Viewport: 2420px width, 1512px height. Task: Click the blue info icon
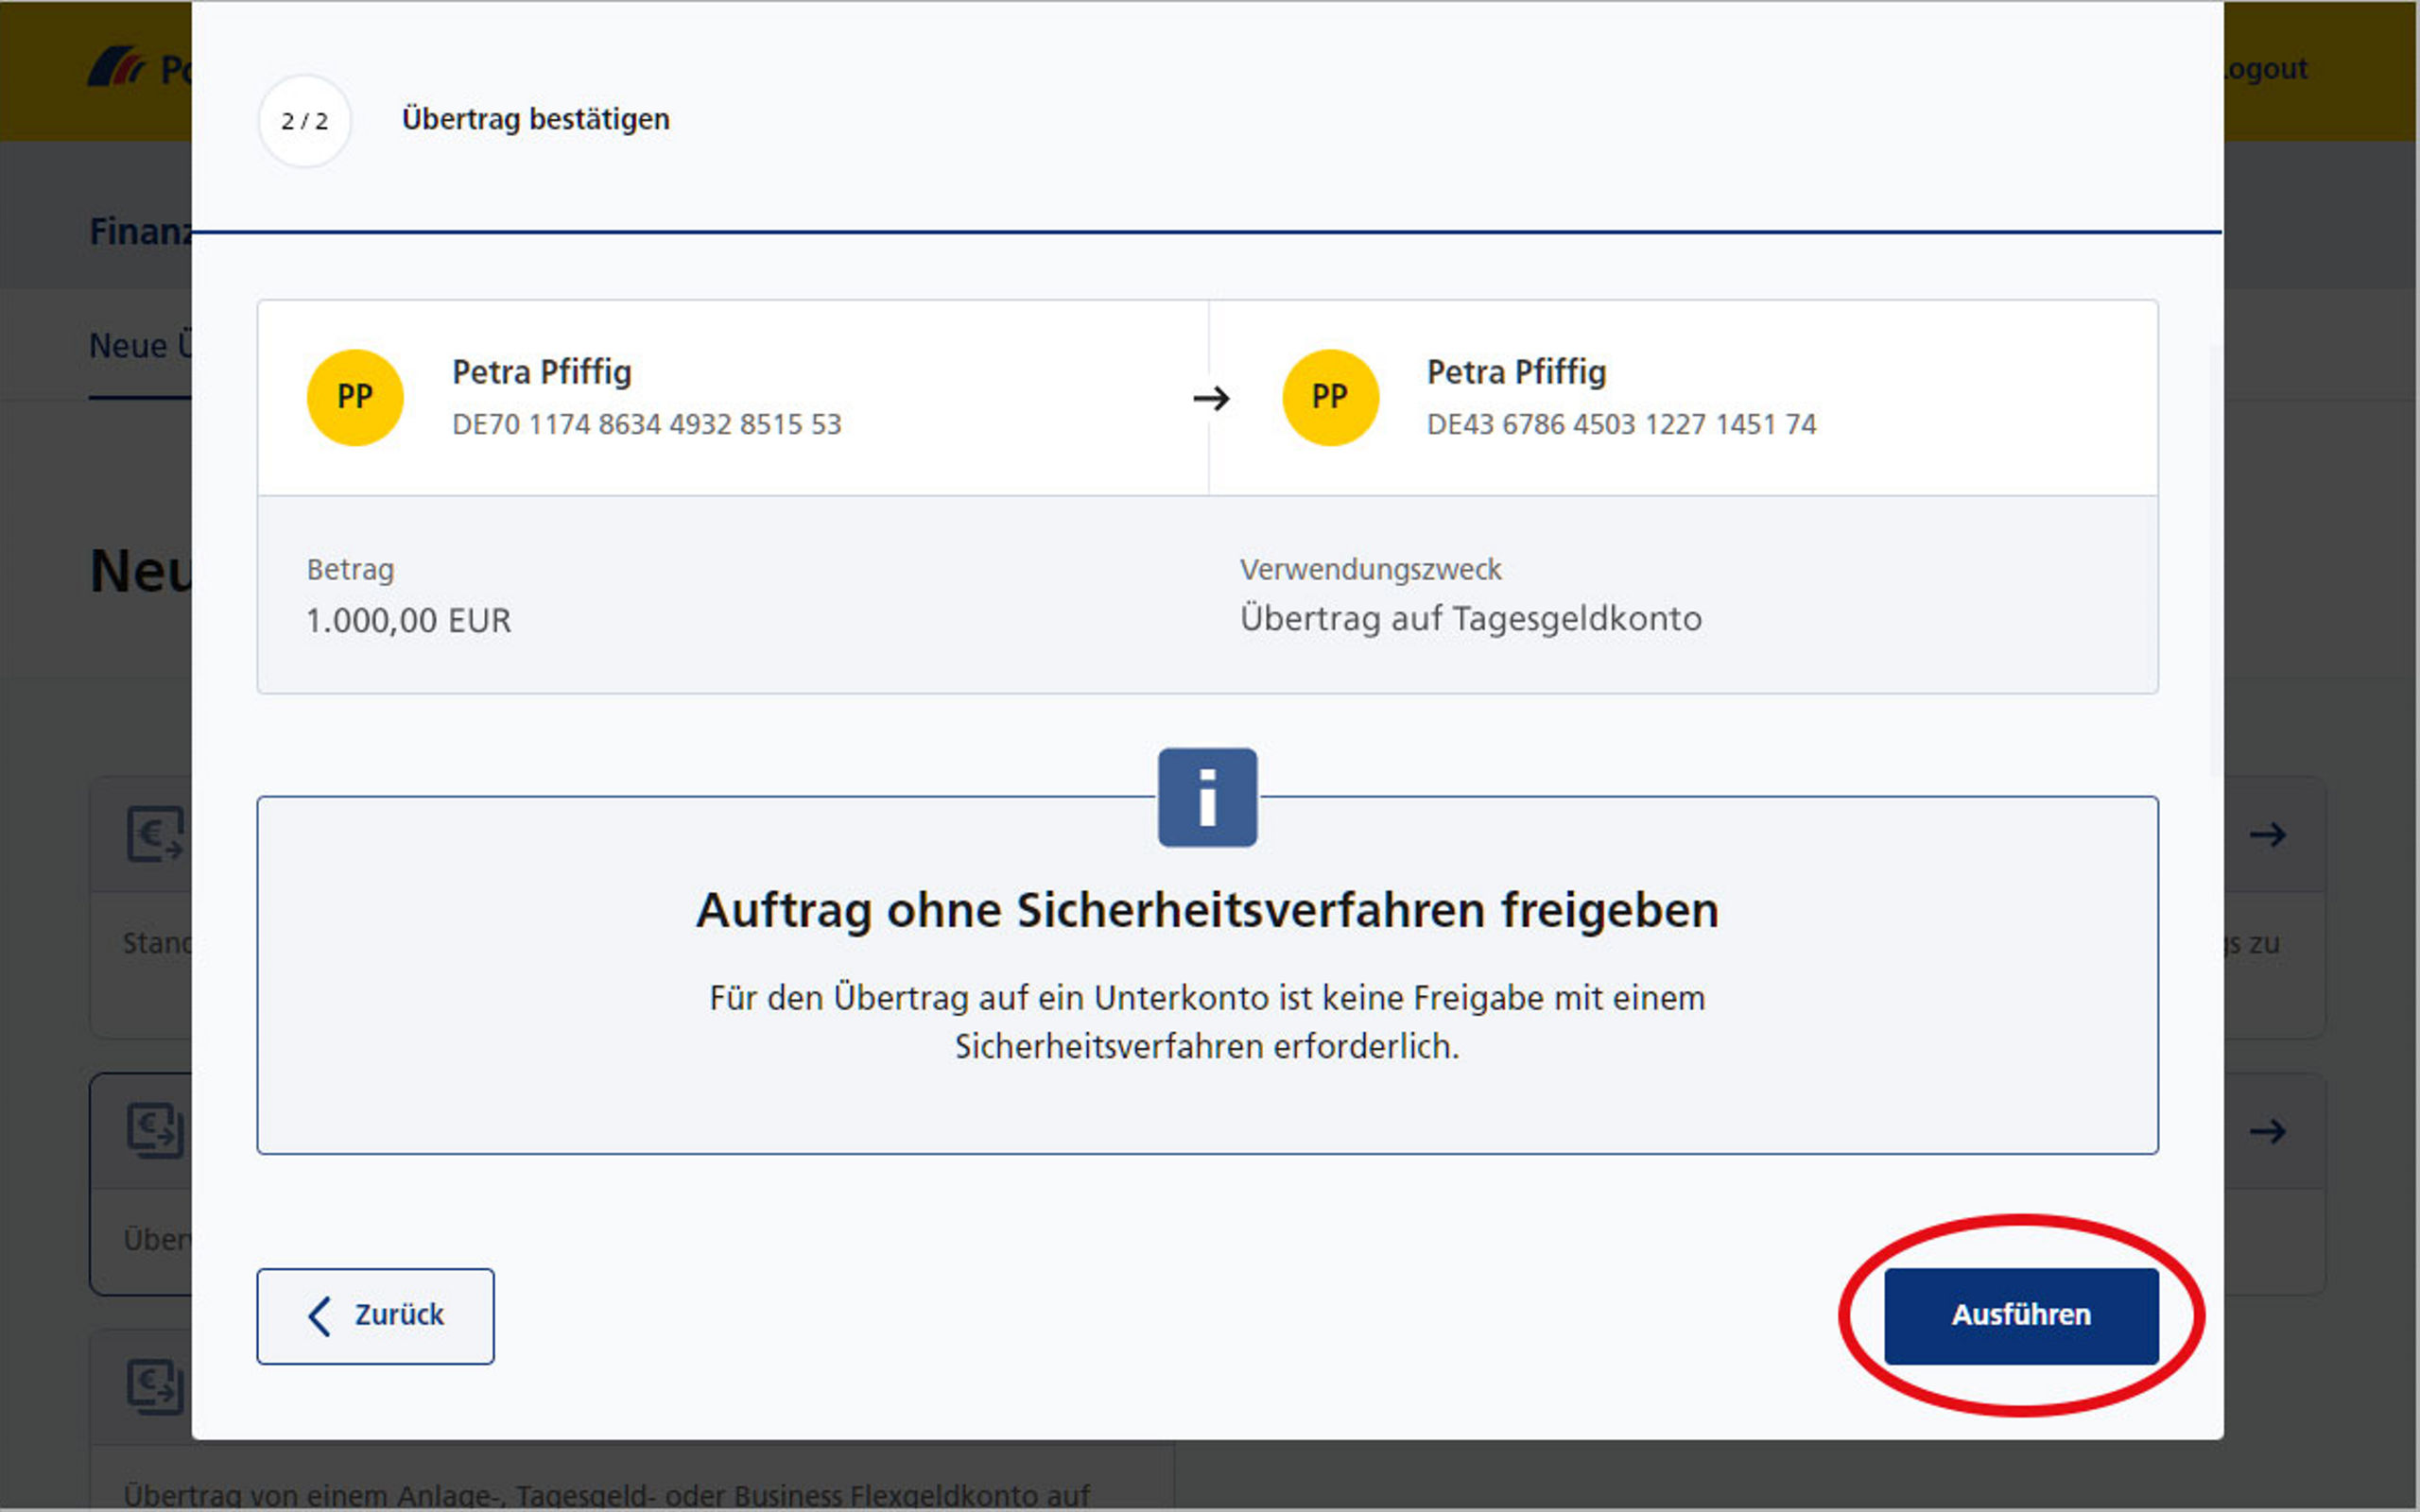(1207, 797)
